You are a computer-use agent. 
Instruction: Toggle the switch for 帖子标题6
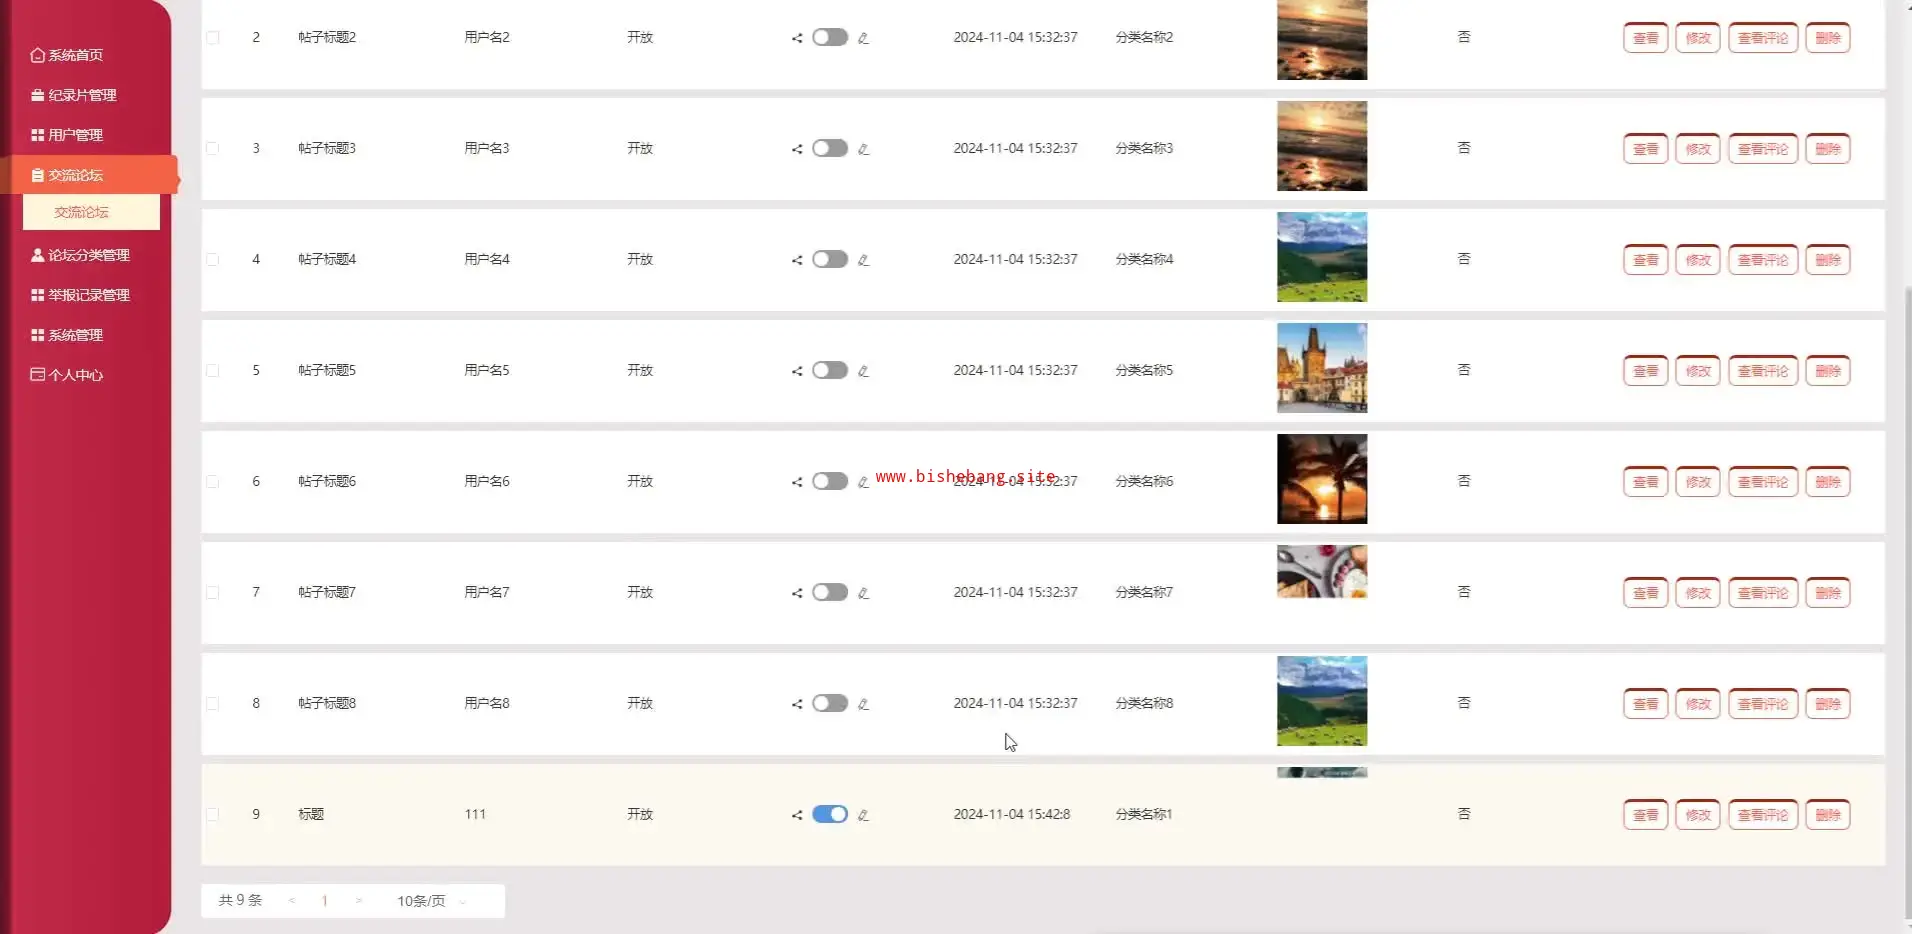[x=830, y=481]
